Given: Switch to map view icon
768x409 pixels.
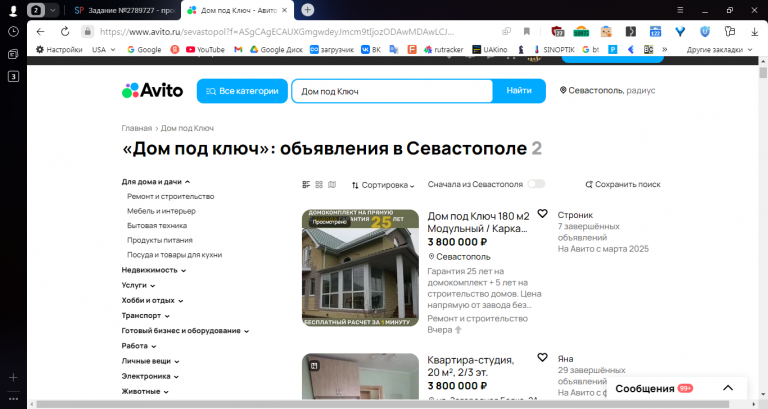Looking at the screenshot, I should 332,185.
